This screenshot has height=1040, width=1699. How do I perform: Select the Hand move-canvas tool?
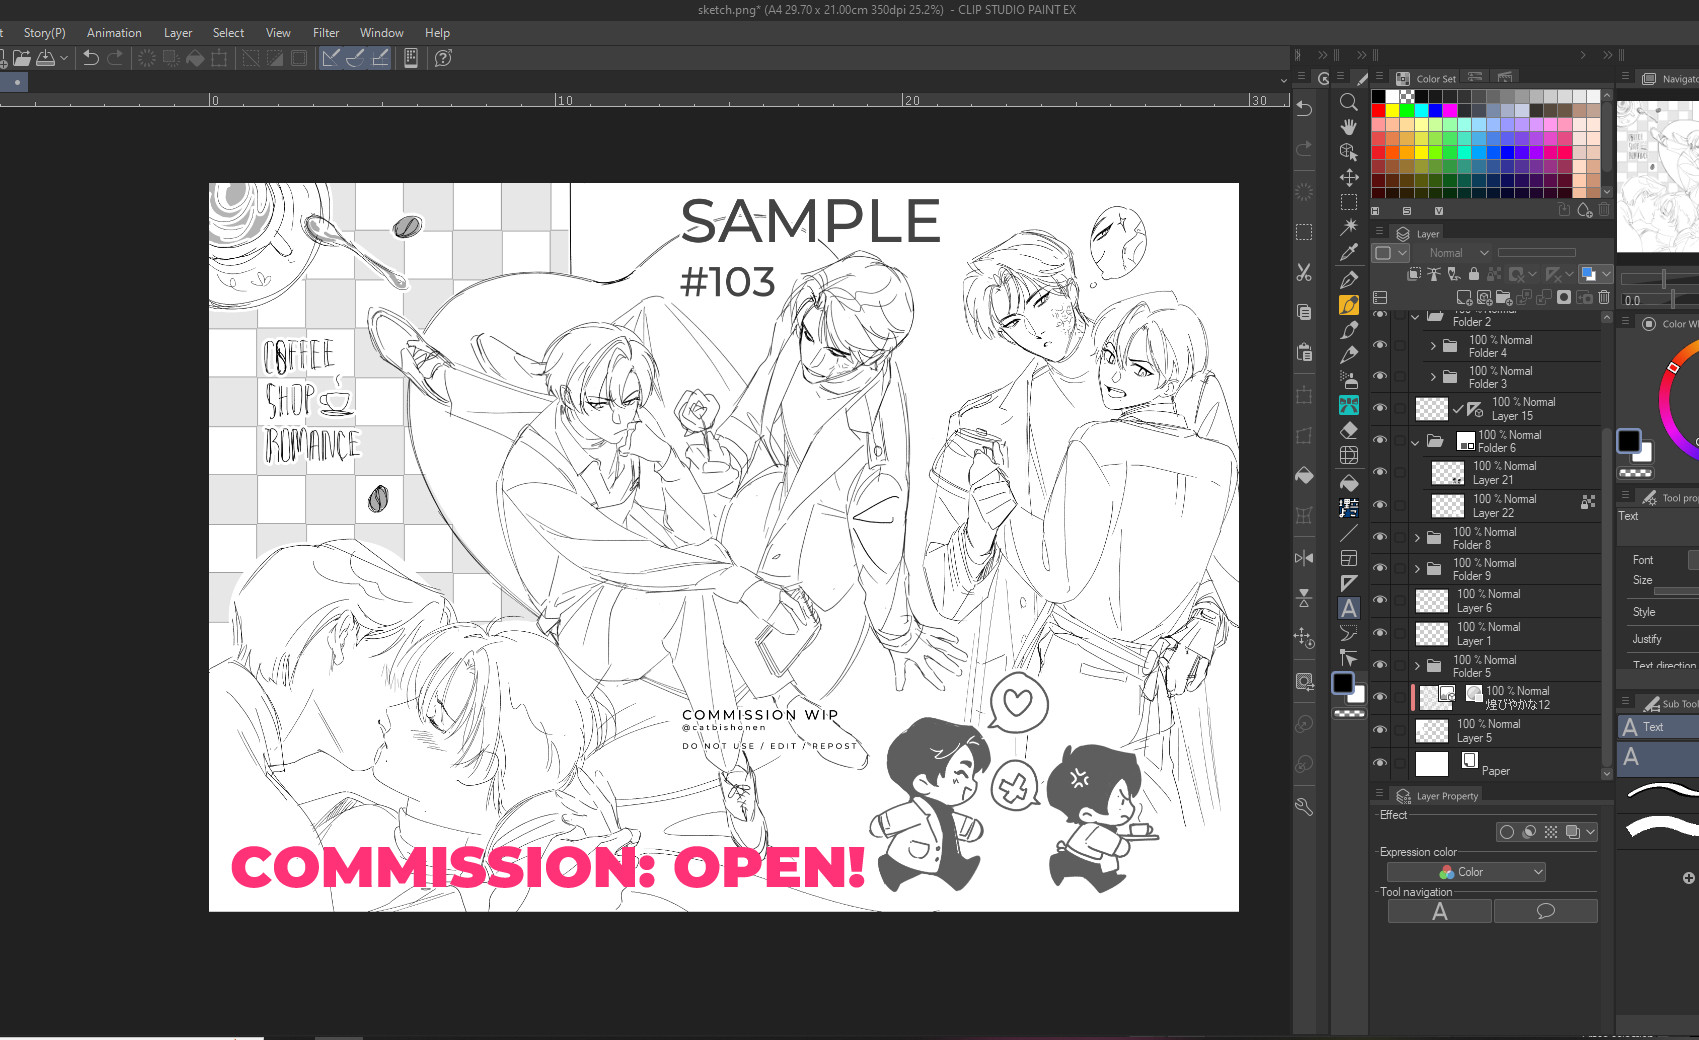point(1348,127)
